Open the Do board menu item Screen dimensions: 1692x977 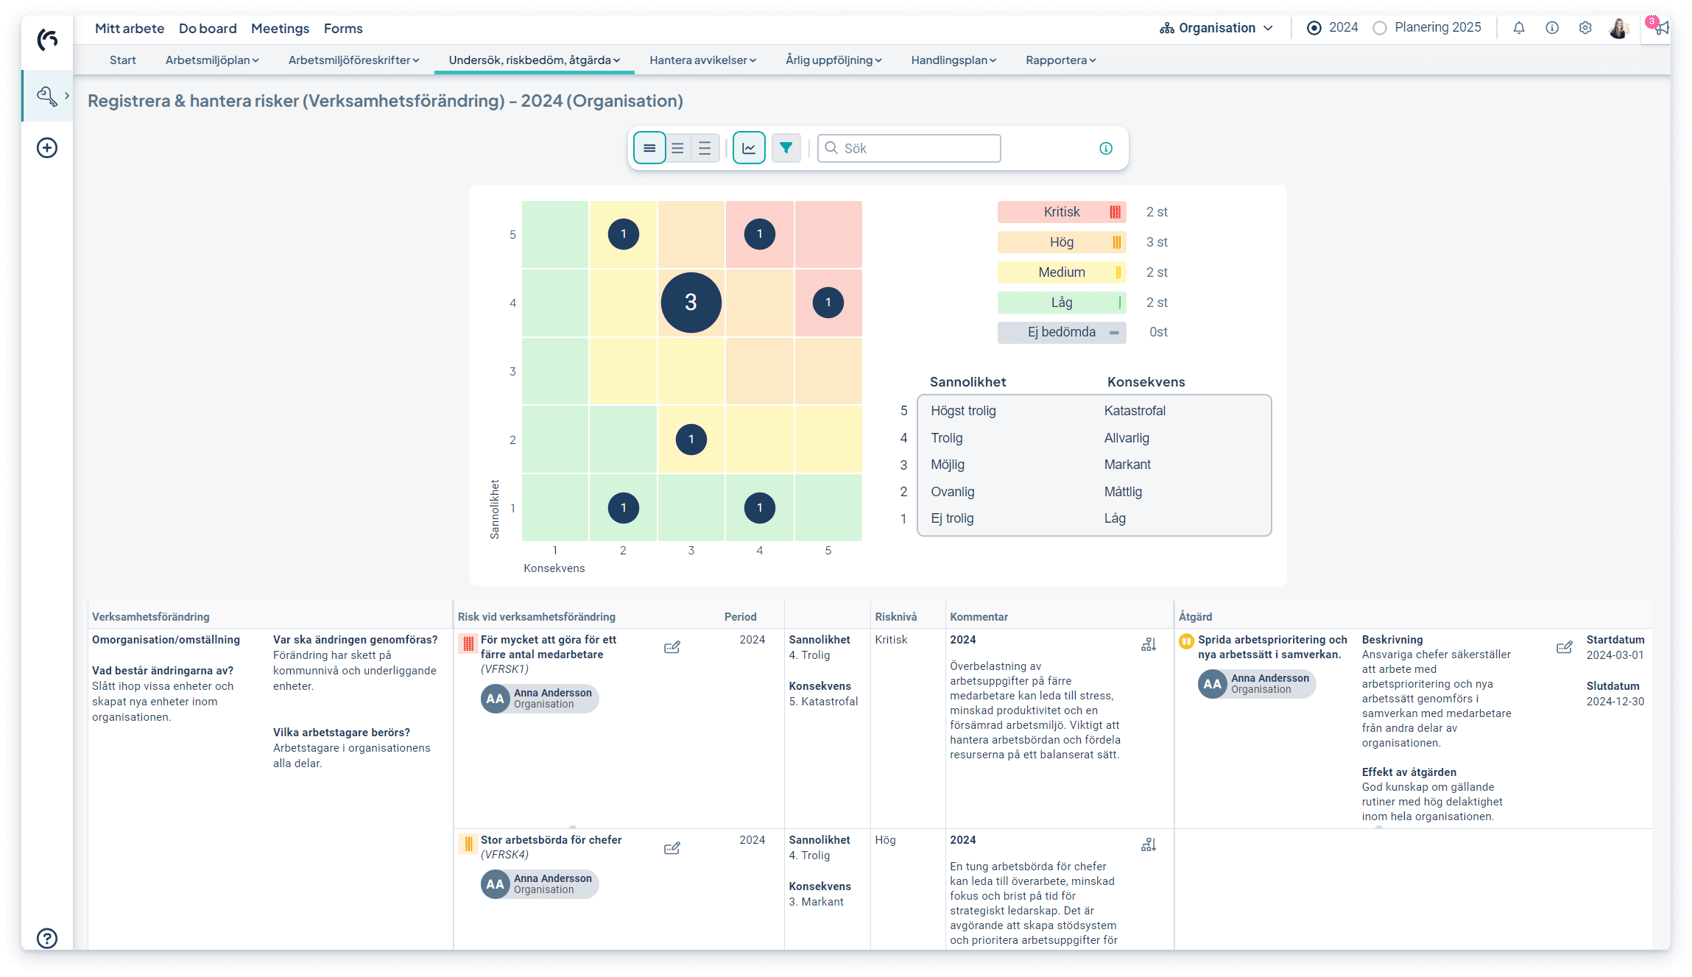pos(208,28)
